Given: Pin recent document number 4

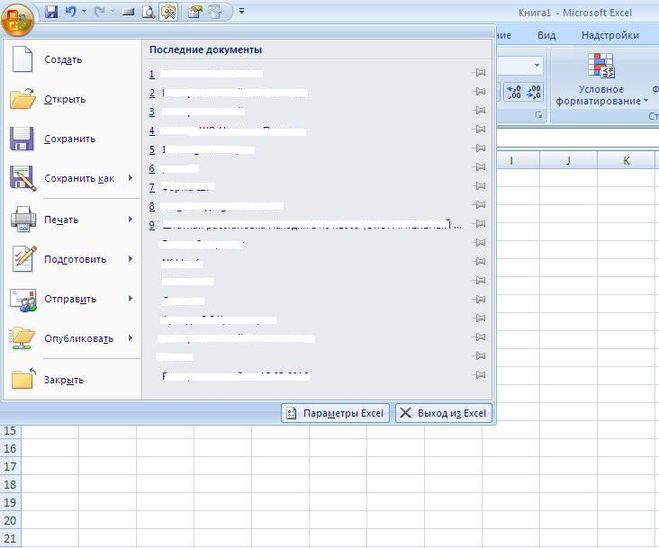Looking at the screenshot, I should coord(479,129).
